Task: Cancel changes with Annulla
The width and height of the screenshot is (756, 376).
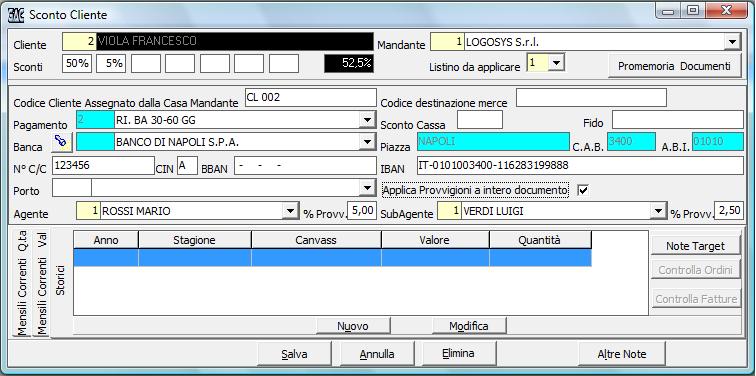Action: (377, 354)
